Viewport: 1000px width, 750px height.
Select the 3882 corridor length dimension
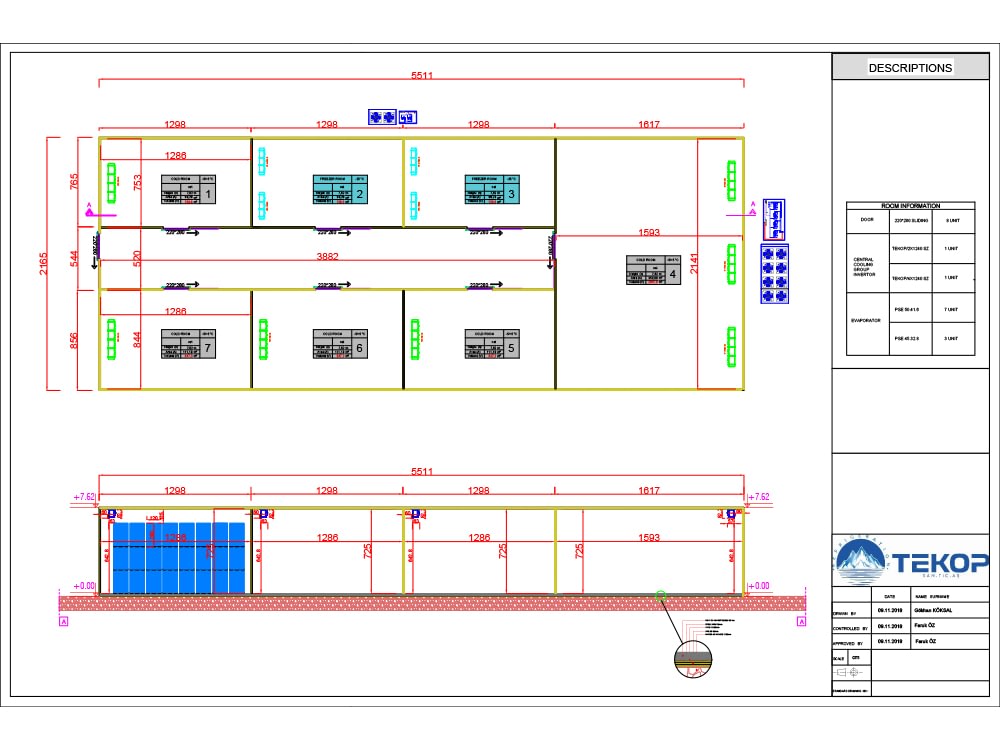click(x=327, y=256)
